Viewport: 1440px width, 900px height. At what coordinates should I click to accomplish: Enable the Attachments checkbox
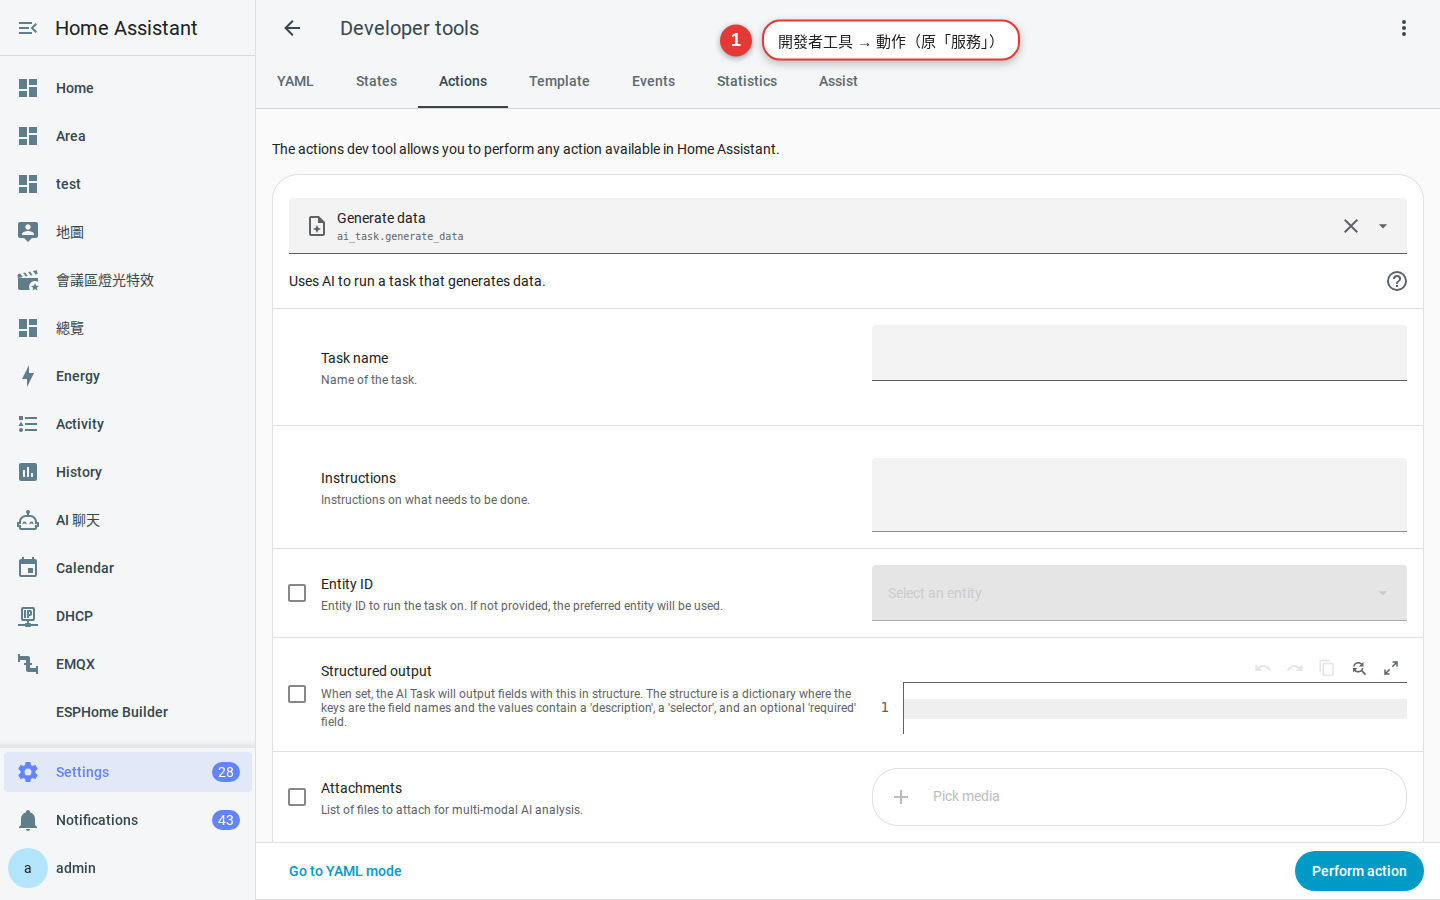[297, 797]
